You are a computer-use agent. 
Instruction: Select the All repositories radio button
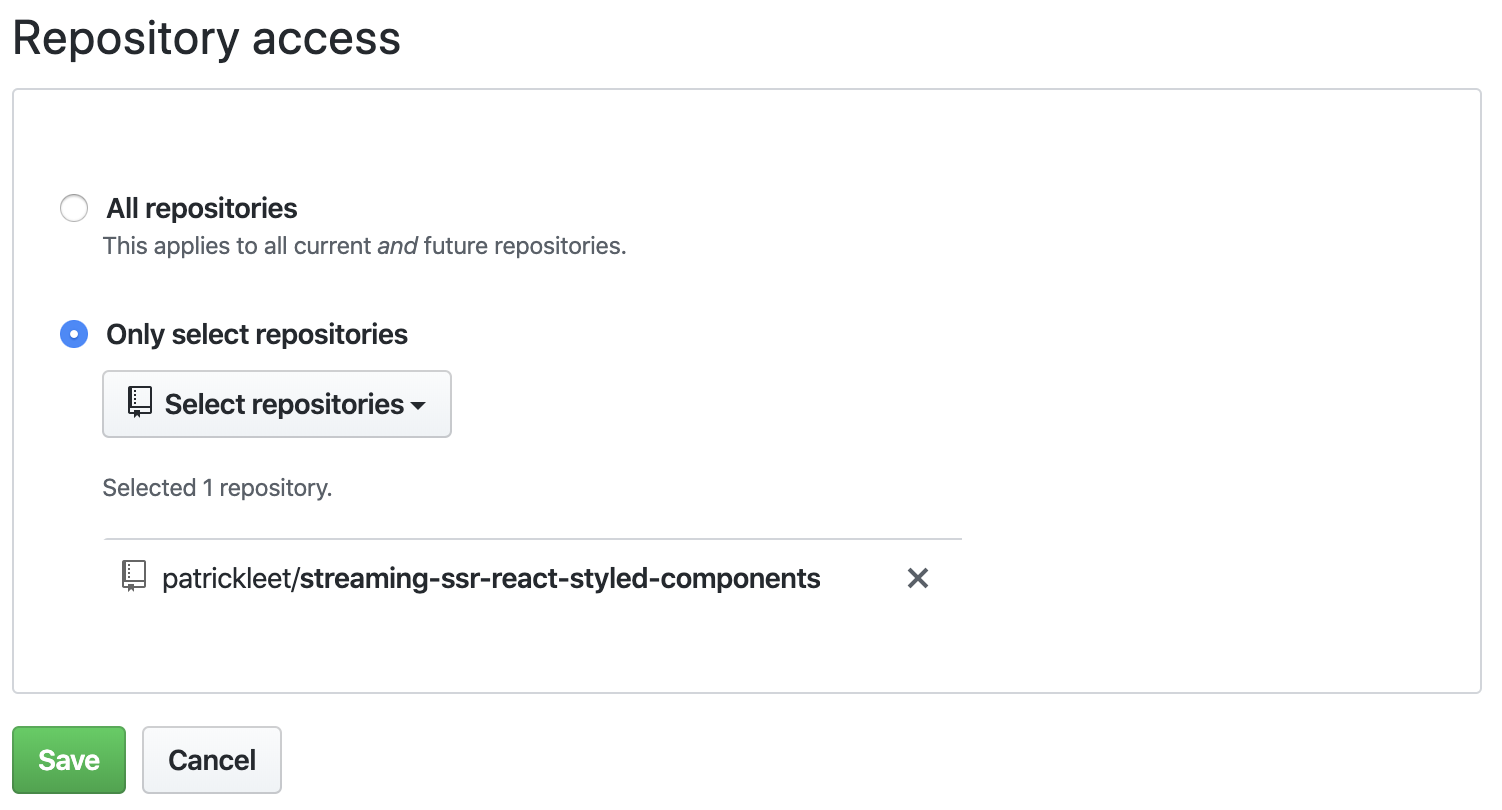pyautogui.click(x=74, y=208)
